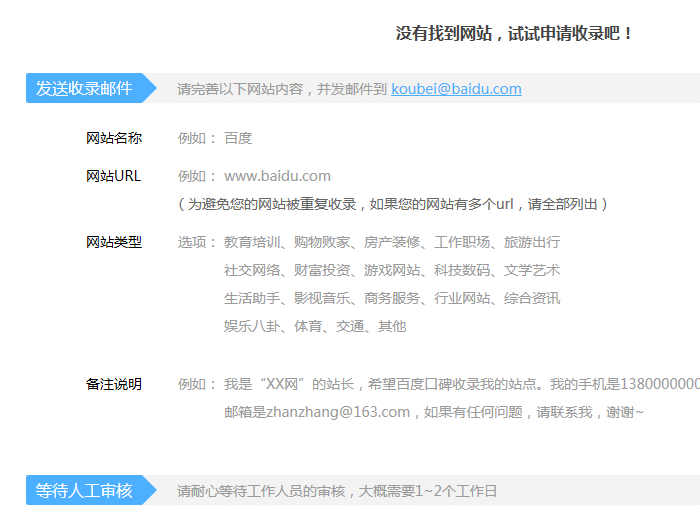The image size is (700, 531).
Task: Click the 网站名称 field label
Action: [x=114, y=138]
